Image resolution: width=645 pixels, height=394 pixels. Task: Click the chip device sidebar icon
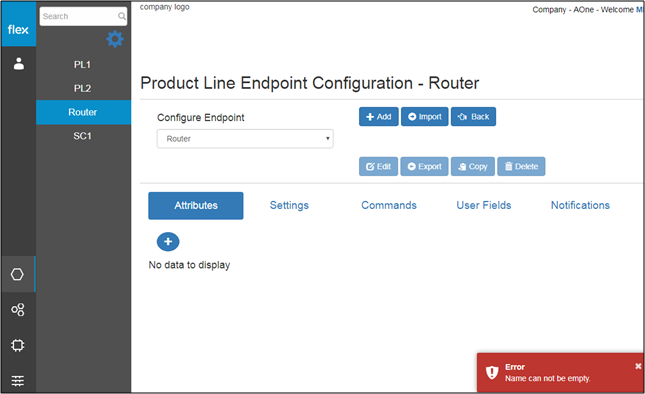pos(18,345)
